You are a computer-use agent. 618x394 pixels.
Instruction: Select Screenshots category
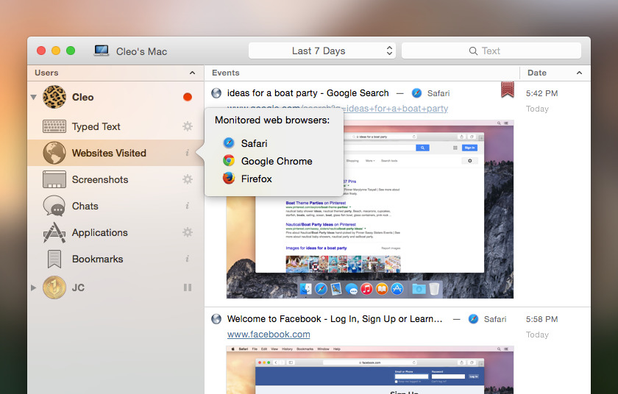pos(115,179)
